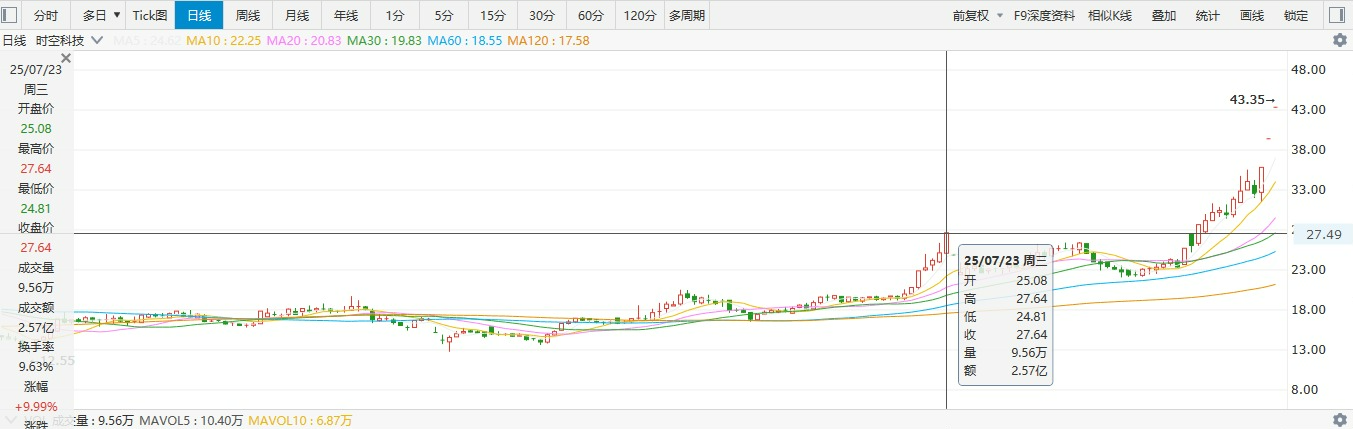Open the volume panel settings gear
1353x429 pixels.
click(x=1339, y=420)
